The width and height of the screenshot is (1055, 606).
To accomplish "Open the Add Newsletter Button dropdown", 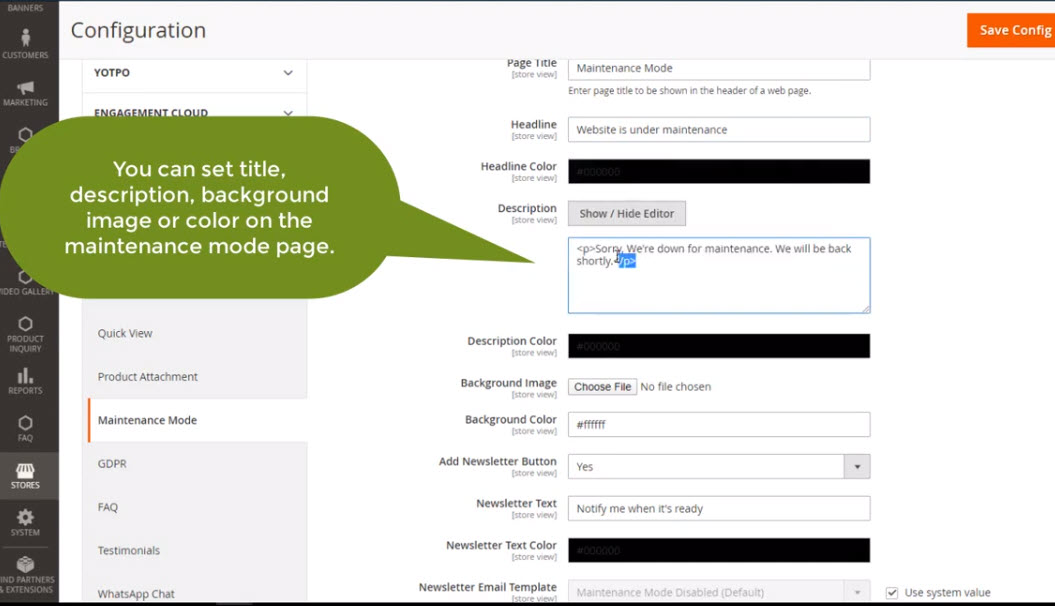I will pyautogui.click(x=718, y=467).
